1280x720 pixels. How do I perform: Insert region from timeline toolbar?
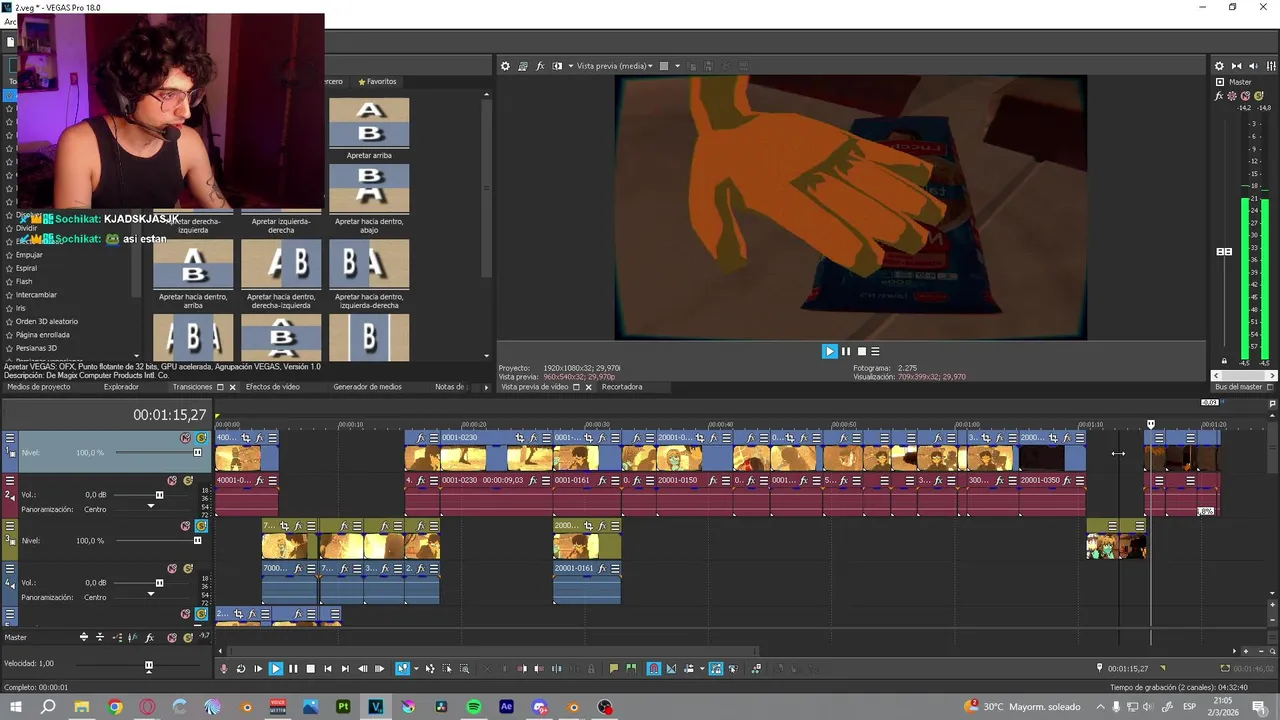coord(631,669)
